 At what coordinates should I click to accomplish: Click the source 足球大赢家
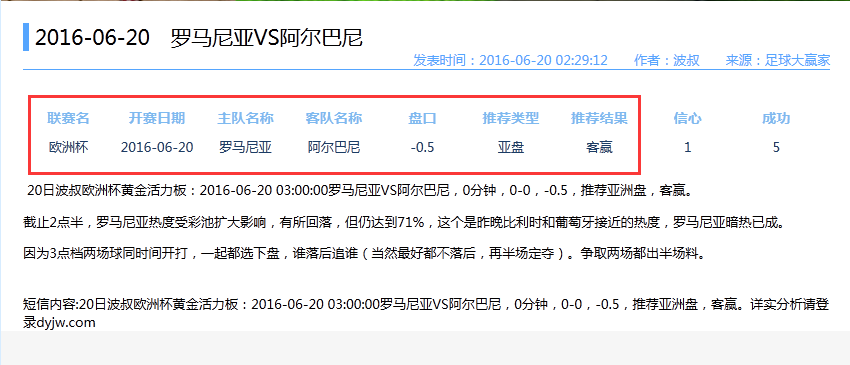pyautogui.click(x=797, y=60)
